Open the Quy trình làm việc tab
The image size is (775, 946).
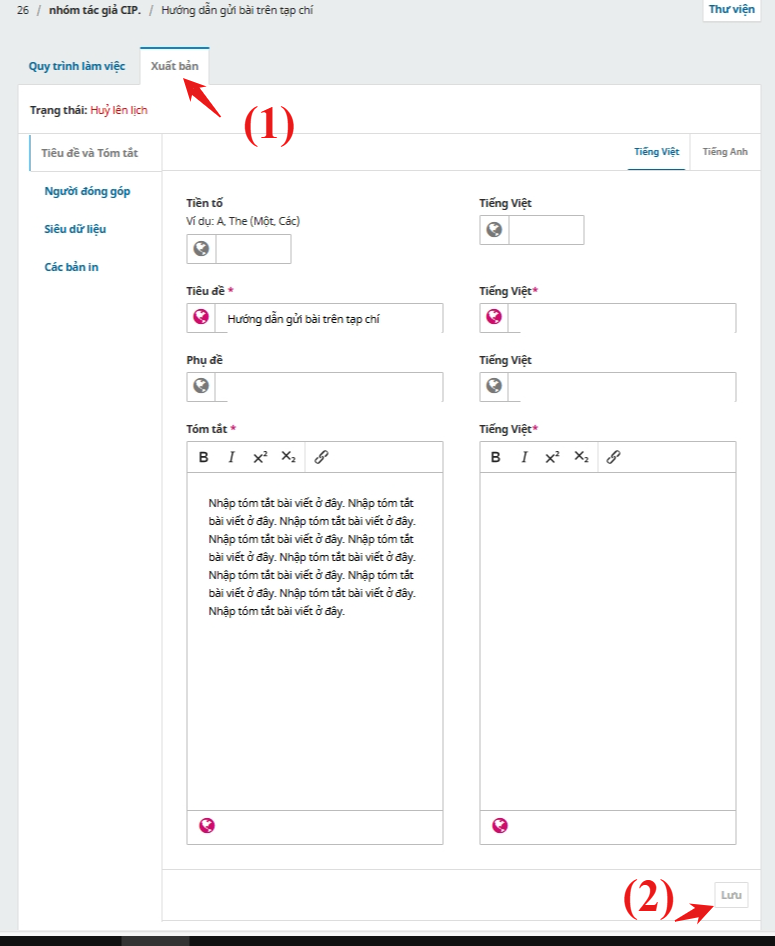point(77,66)
